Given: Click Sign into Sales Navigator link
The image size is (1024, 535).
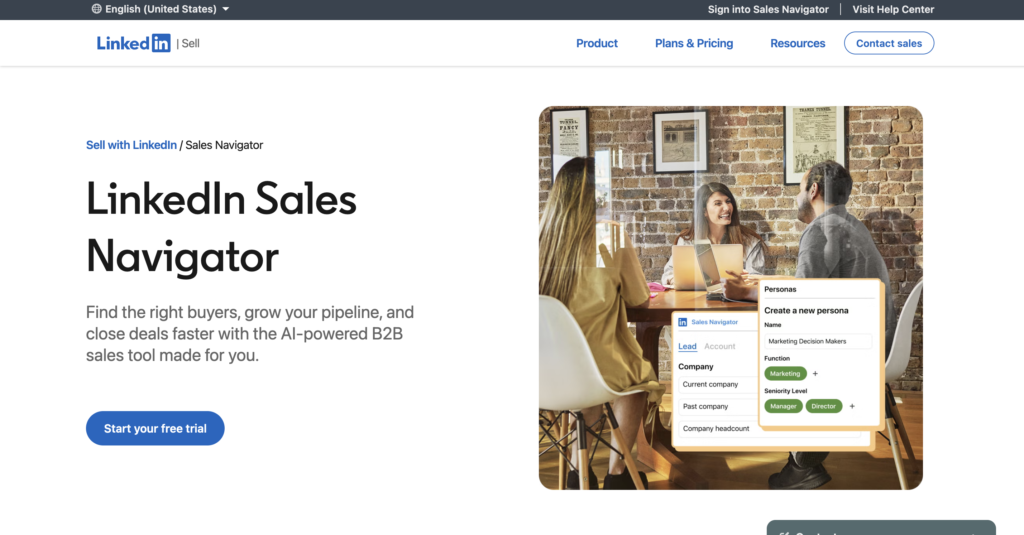Looking at the screenshot, I should click(x=768, y=9).
